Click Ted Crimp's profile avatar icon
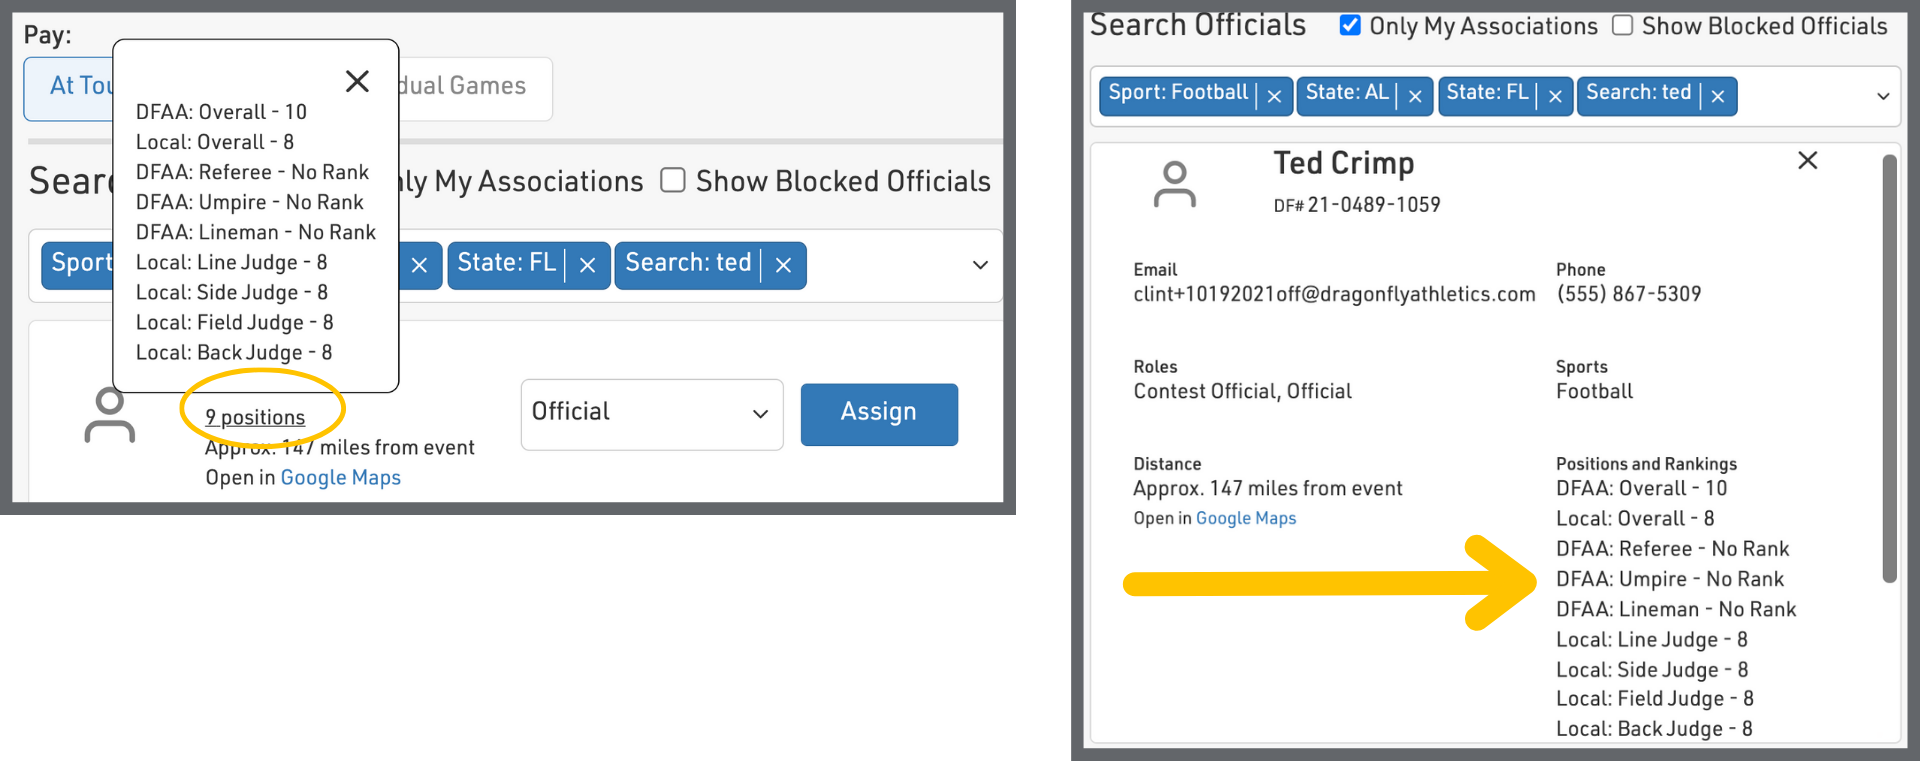The width and height of the screenshot is (1920, 762). pyautogui.click(x=1175, y=185)
